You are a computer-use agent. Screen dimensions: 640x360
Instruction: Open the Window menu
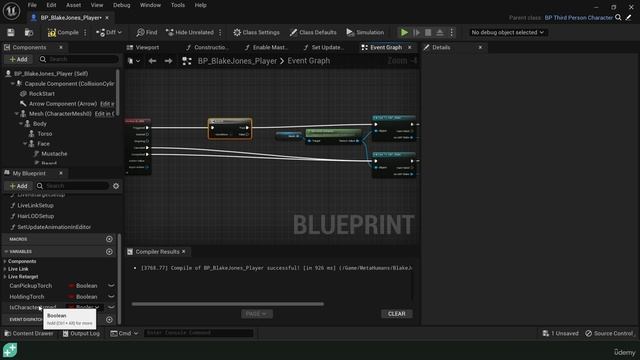click(150, 5)
